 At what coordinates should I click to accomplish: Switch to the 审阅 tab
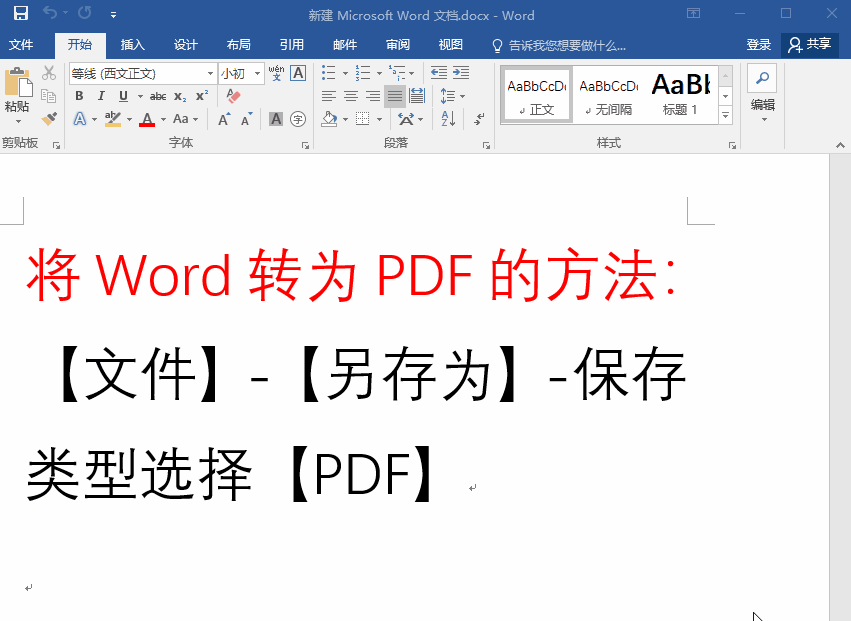[x=398, y=45]
